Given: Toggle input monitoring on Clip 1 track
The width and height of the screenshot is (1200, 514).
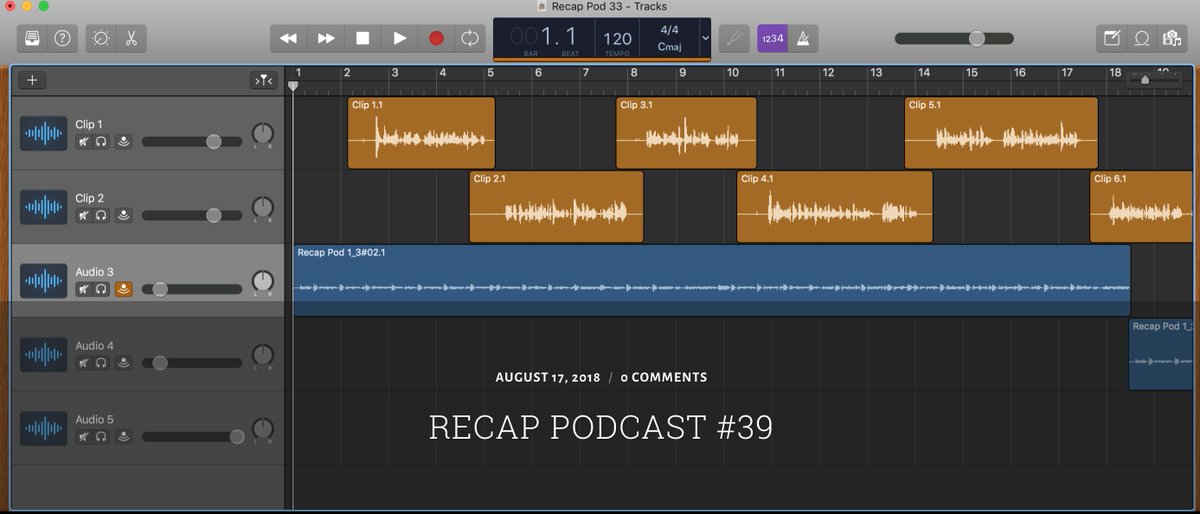Looking at the screenshot, I should [x=124, y=142].
